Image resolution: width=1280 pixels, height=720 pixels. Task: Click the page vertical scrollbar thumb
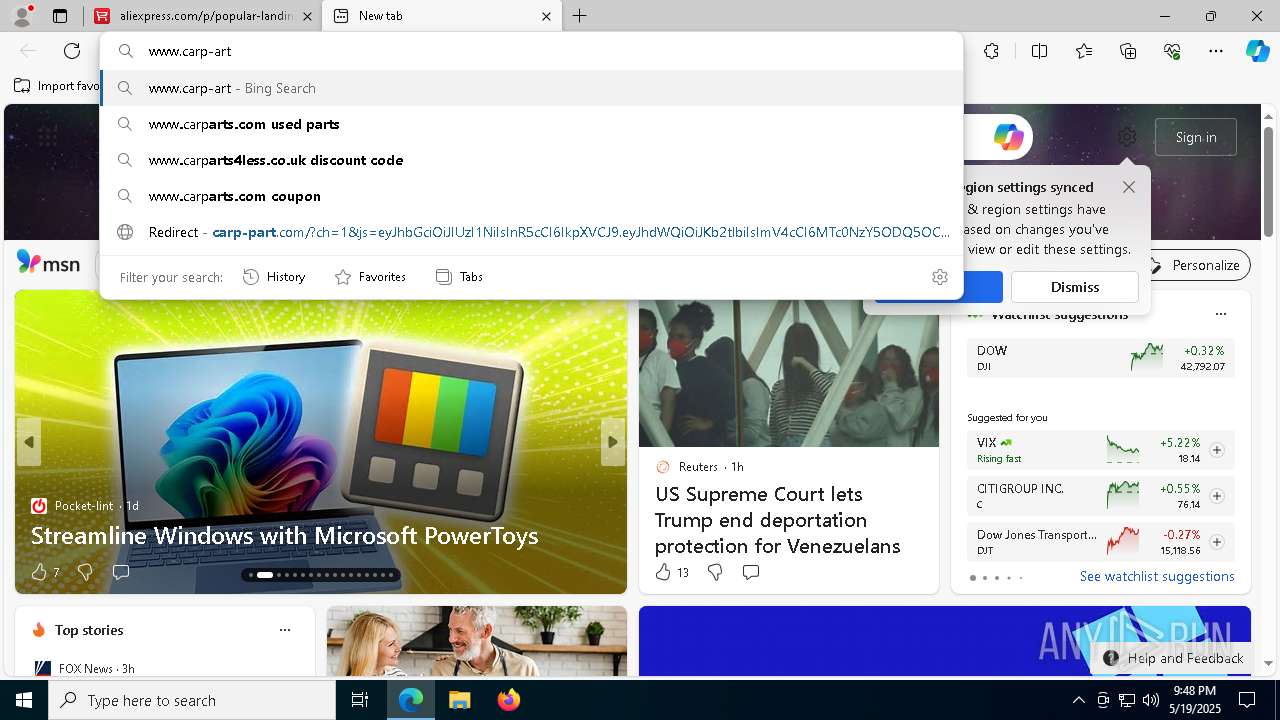pyautogui.click(x=1269, y=180)
